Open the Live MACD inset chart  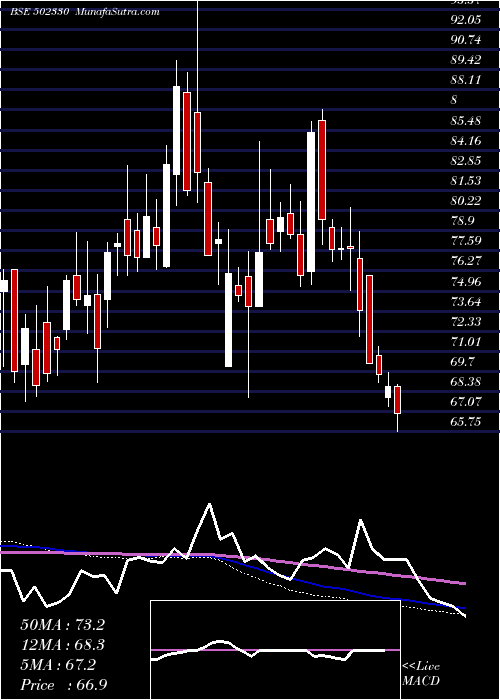(x=275, y=650)
